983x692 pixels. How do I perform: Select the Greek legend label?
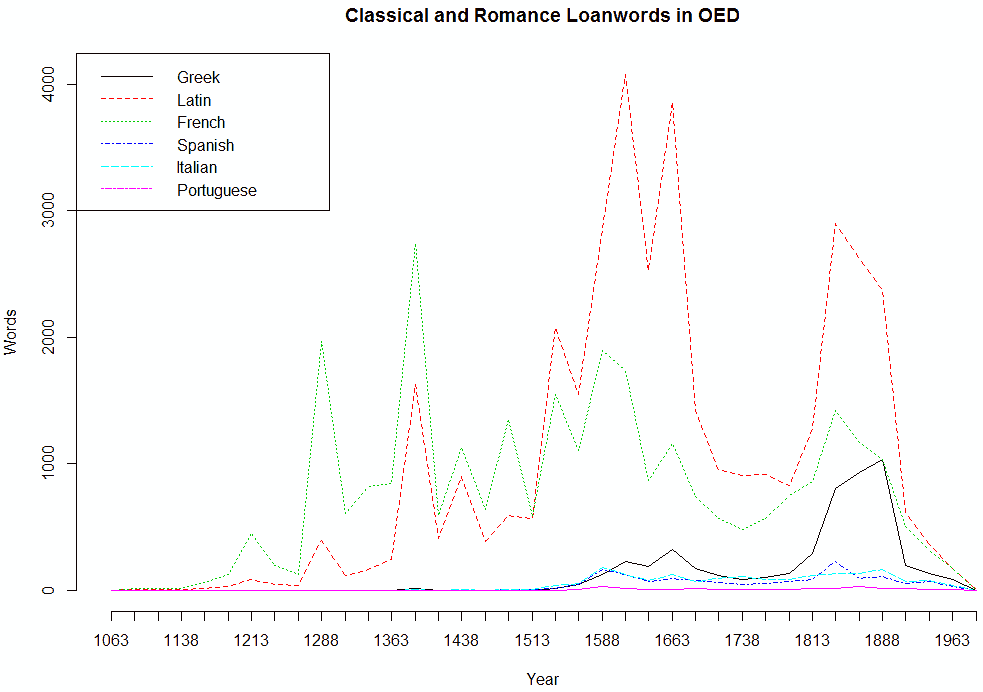click(198, 77)
